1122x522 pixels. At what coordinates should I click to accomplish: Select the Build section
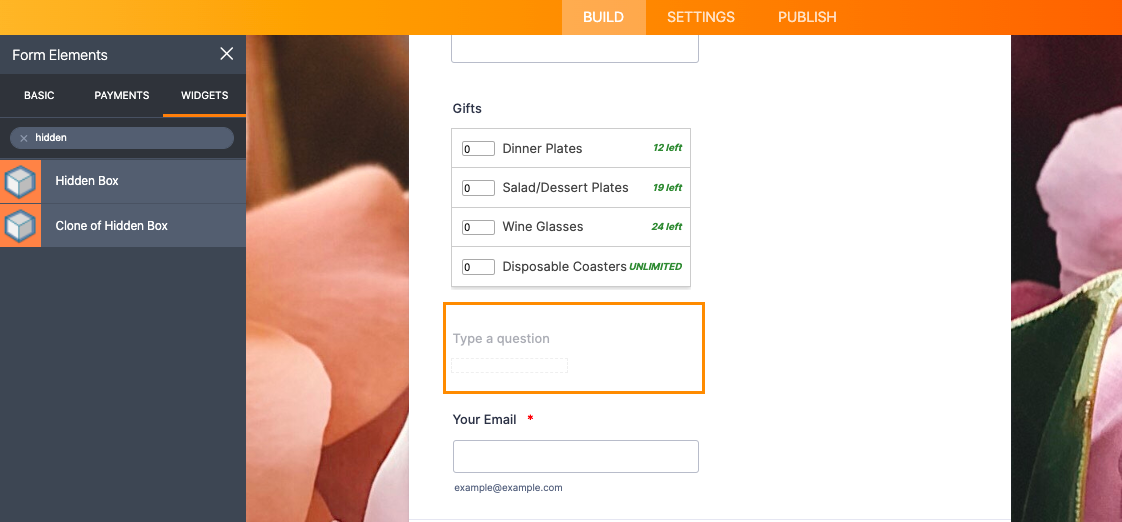[603, 17]
